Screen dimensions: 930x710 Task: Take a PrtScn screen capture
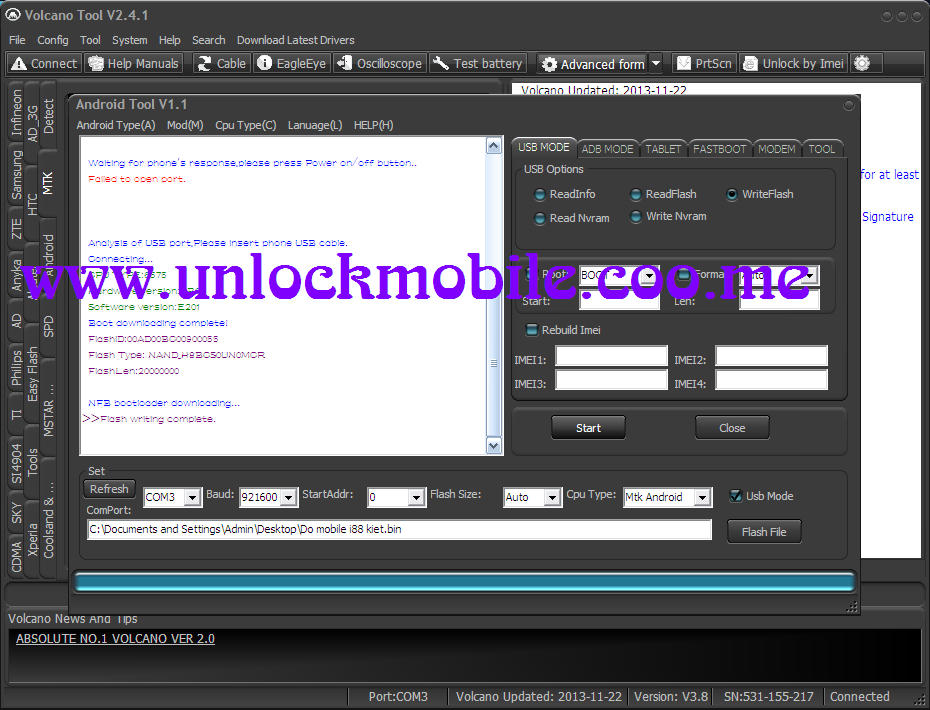point(705,63)
